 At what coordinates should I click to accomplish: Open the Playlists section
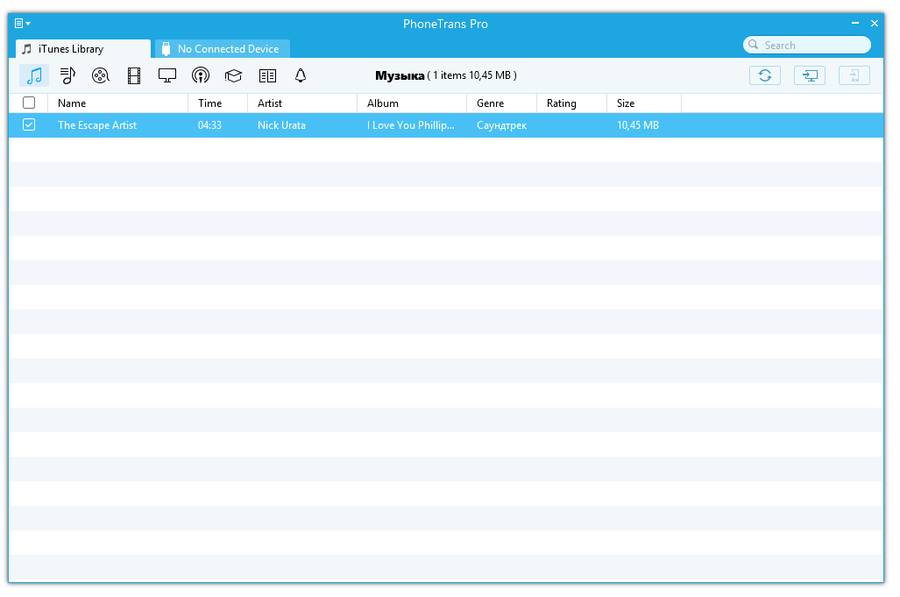[x=67, y=75]
